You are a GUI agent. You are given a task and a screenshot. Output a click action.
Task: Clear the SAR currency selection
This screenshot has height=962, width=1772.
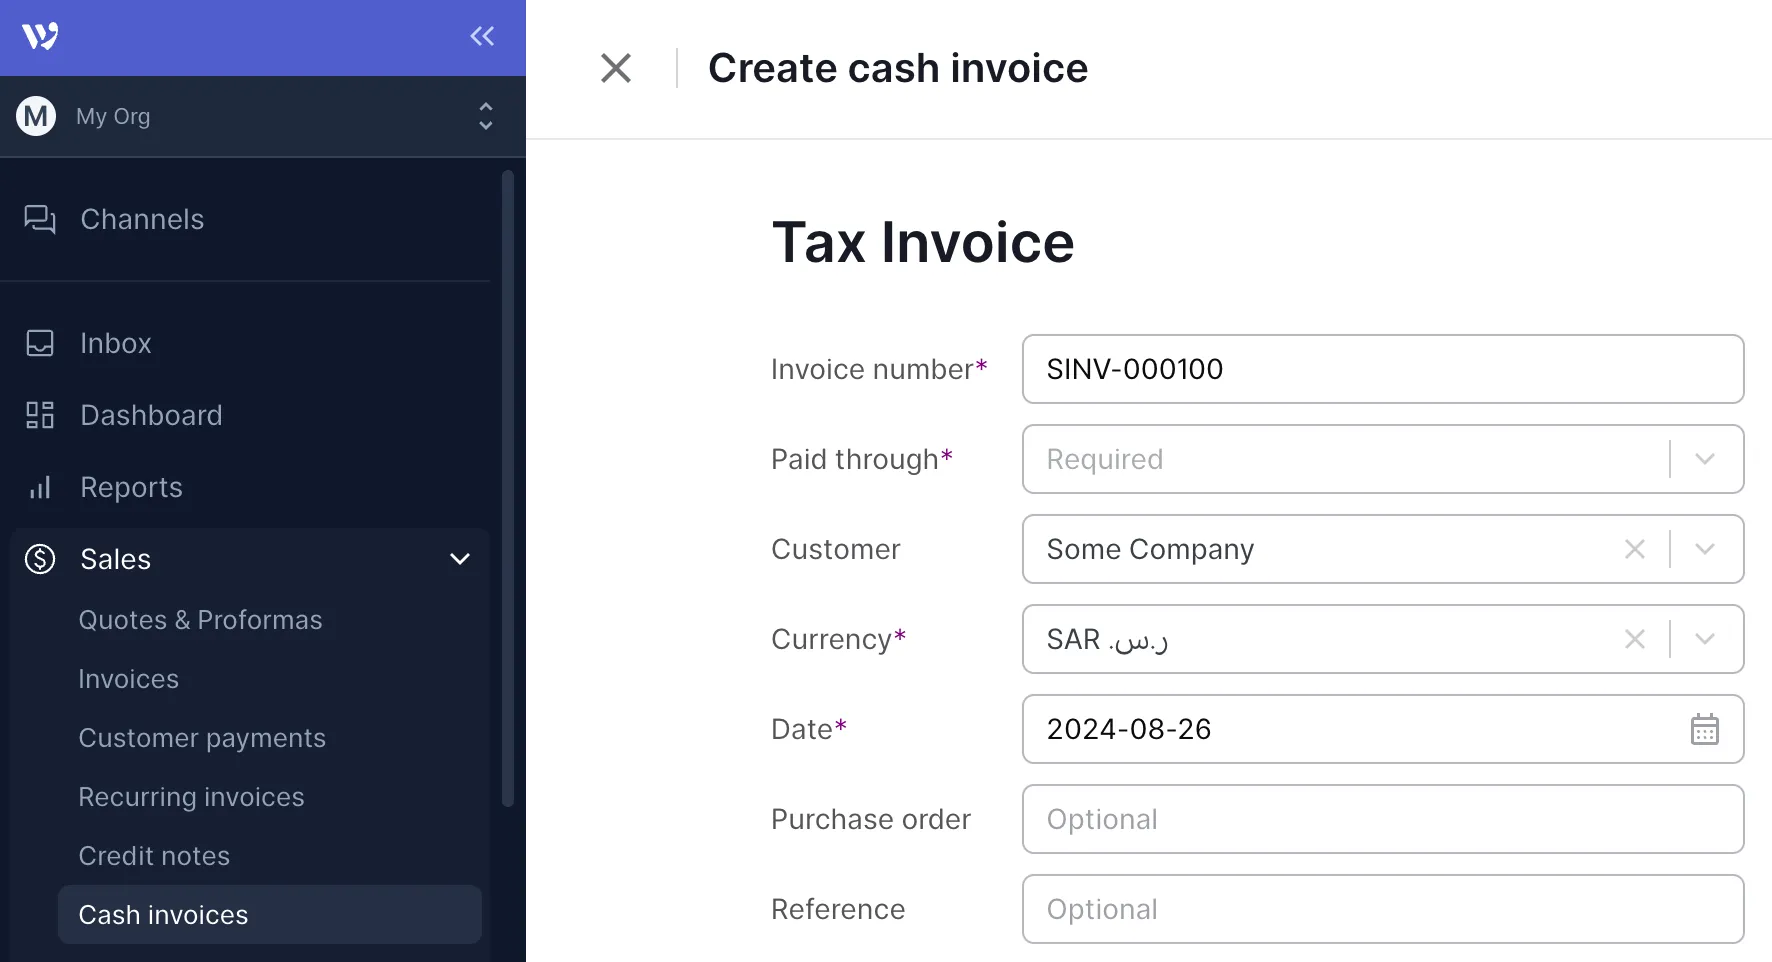point(1635,639)
